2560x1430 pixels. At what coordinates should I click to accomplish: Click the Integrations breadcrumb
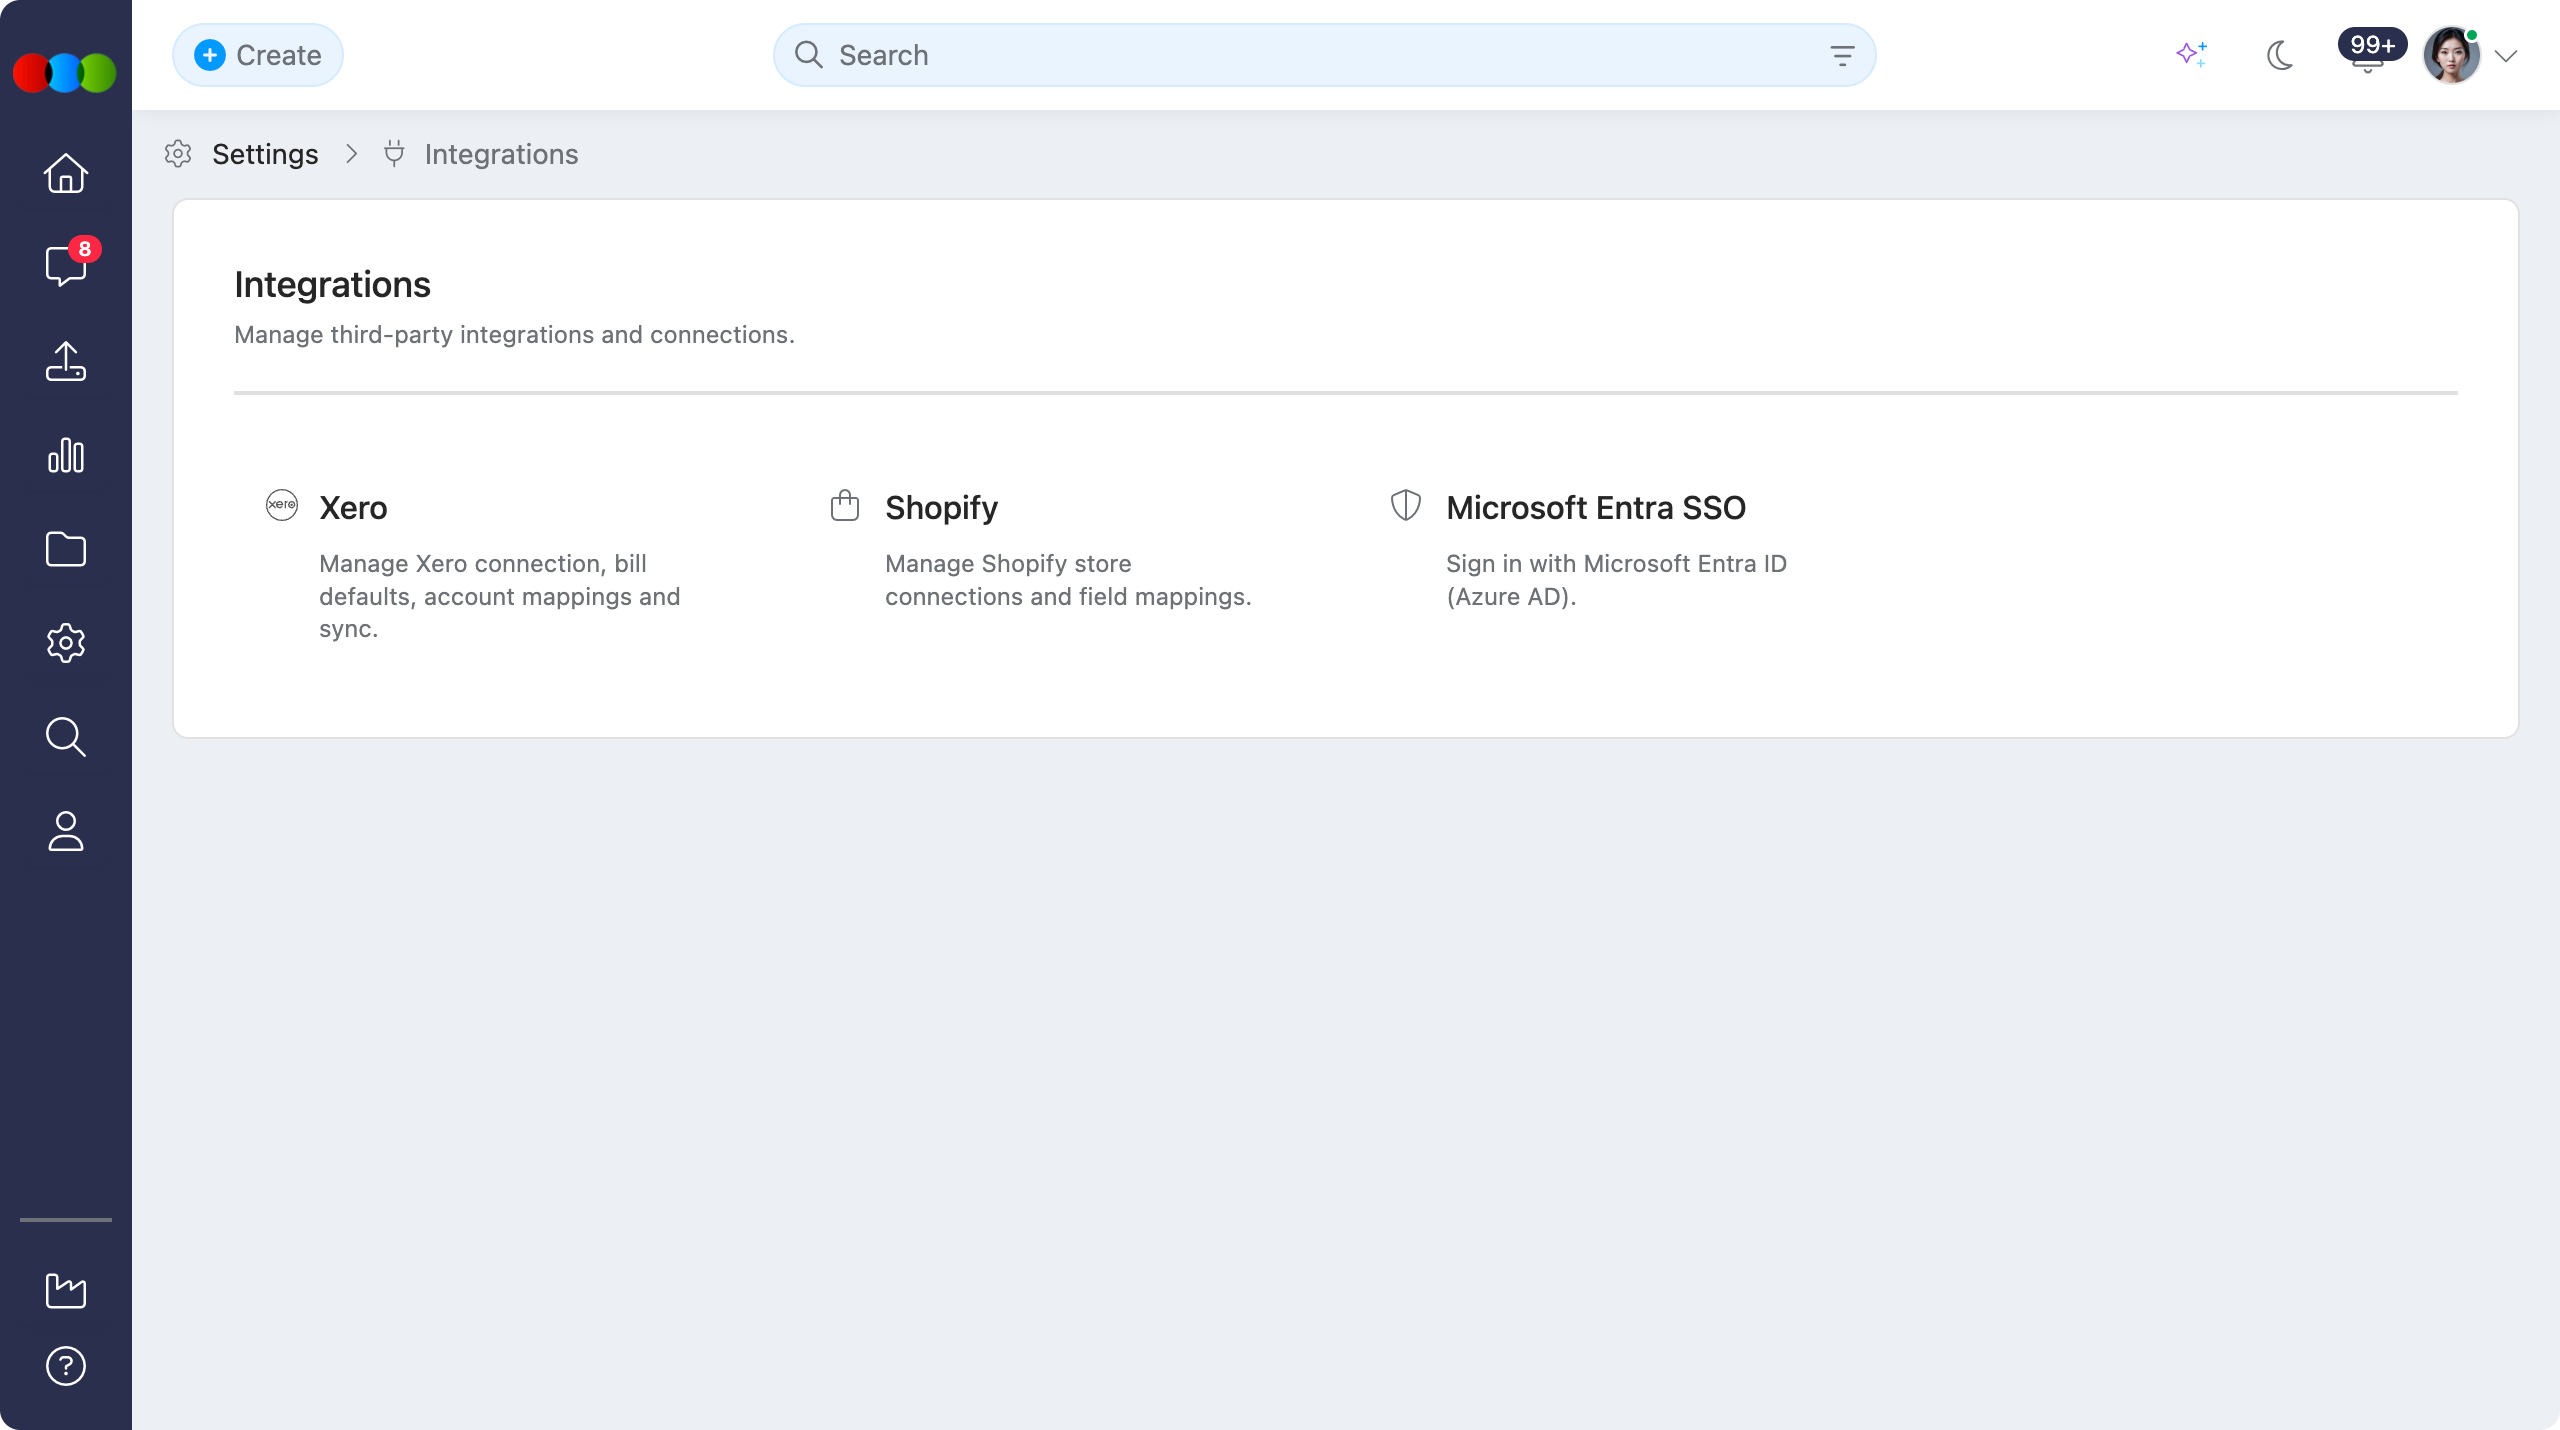point(501,154)
